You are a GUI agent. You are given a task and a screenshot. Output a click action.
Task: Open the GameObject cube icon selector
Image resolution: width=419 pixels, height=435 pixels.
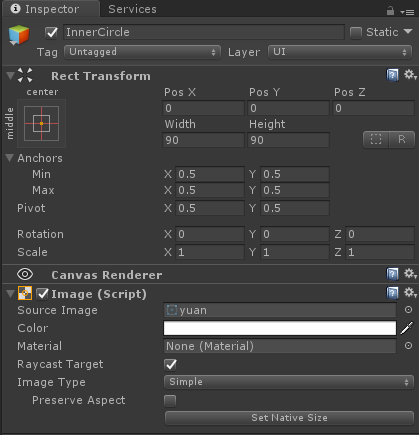coord(19,35)
